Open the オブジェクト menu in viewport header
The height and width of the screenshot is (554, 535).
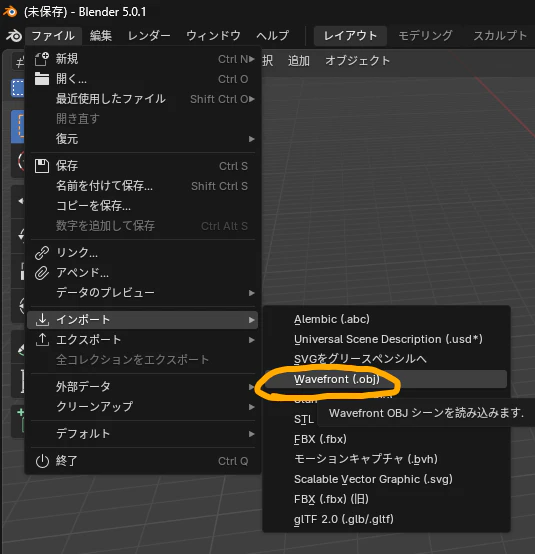pos(357,61)
